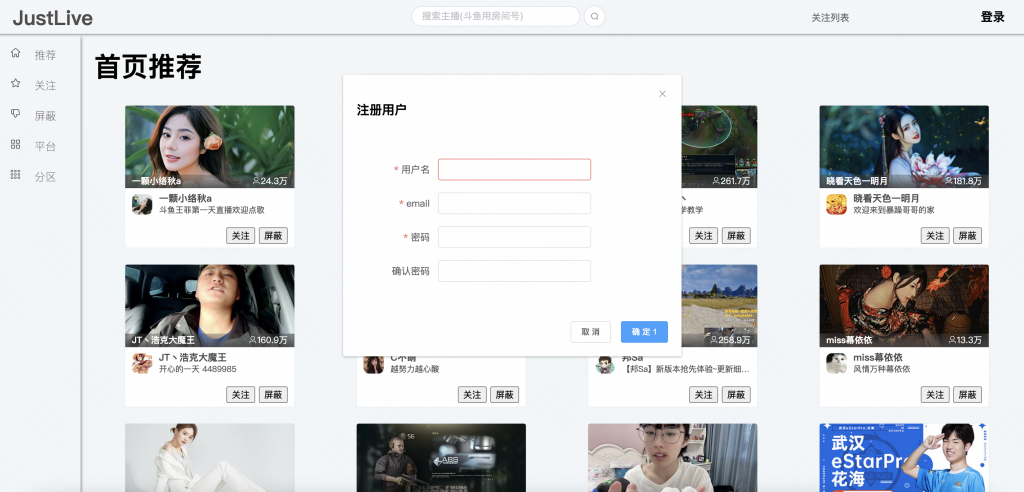Click the 13.3万 viewer count
Image resolution: width=1024 pixels, height=492 pixels.
point(965,340)
